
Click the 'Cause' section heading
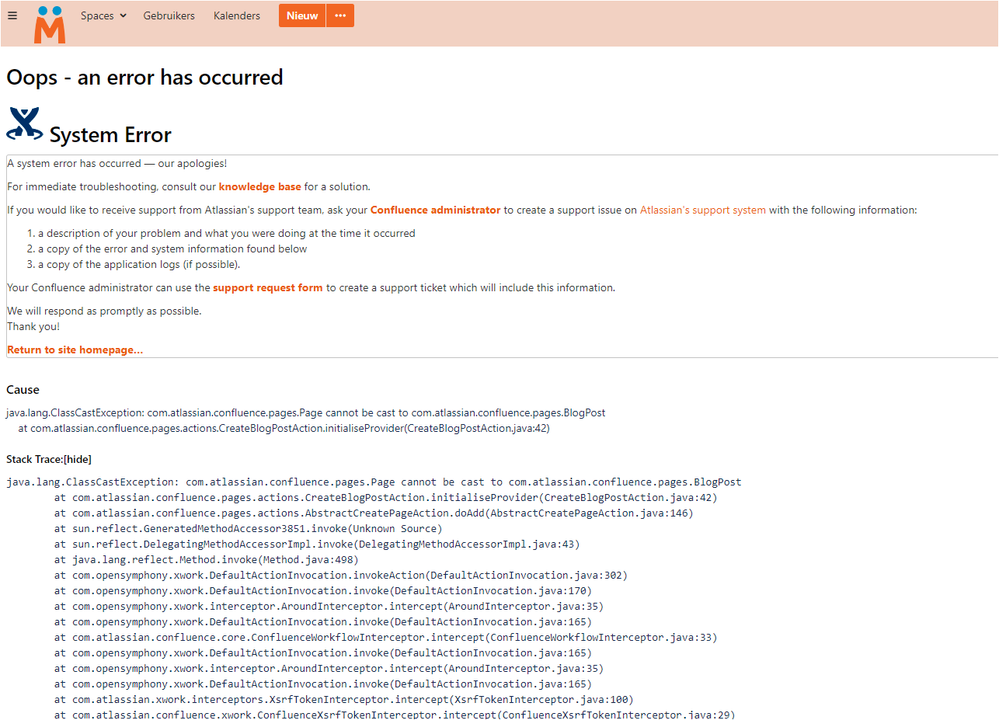coord(23,389)
